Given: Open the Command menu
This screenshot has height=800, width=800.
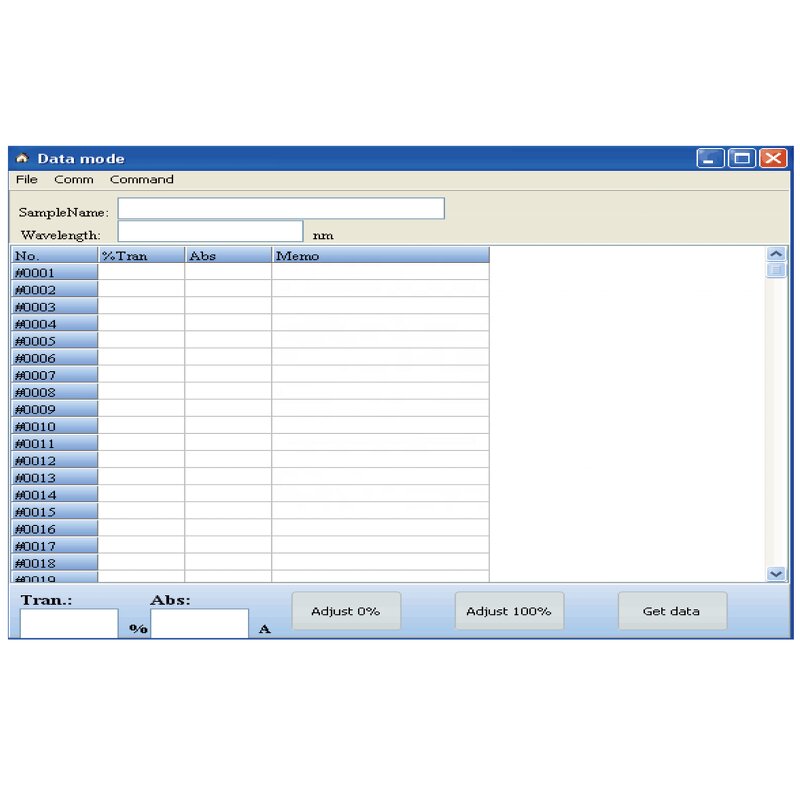Looking at the screenshot, I should pyautogui.click(x=141, y=180).
